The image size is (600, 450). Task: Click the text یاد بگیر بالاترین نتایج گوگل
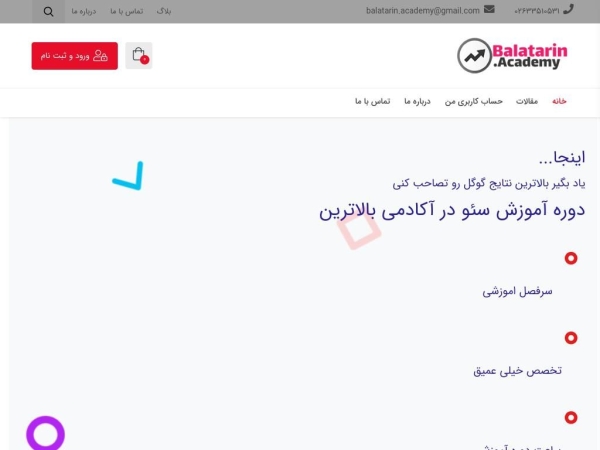click(x=523, y=184)
